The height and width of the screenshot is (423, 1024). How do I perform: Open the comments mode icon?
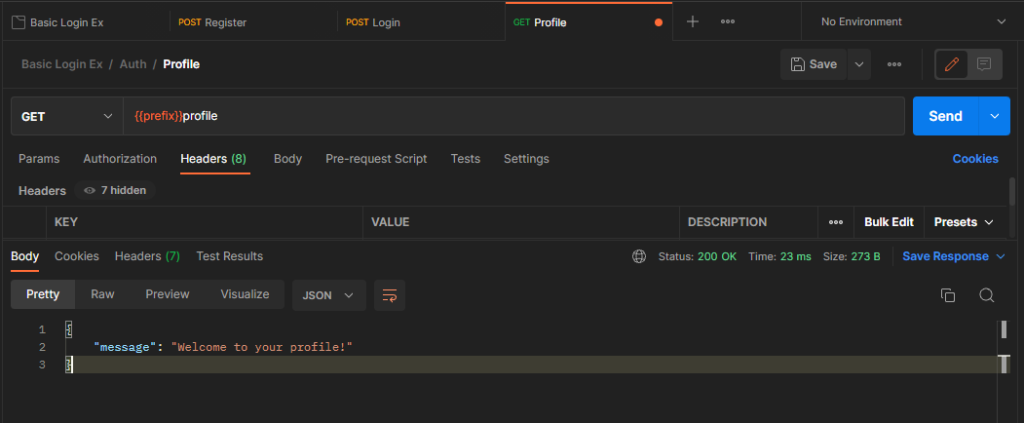click(x=984, y=64)
